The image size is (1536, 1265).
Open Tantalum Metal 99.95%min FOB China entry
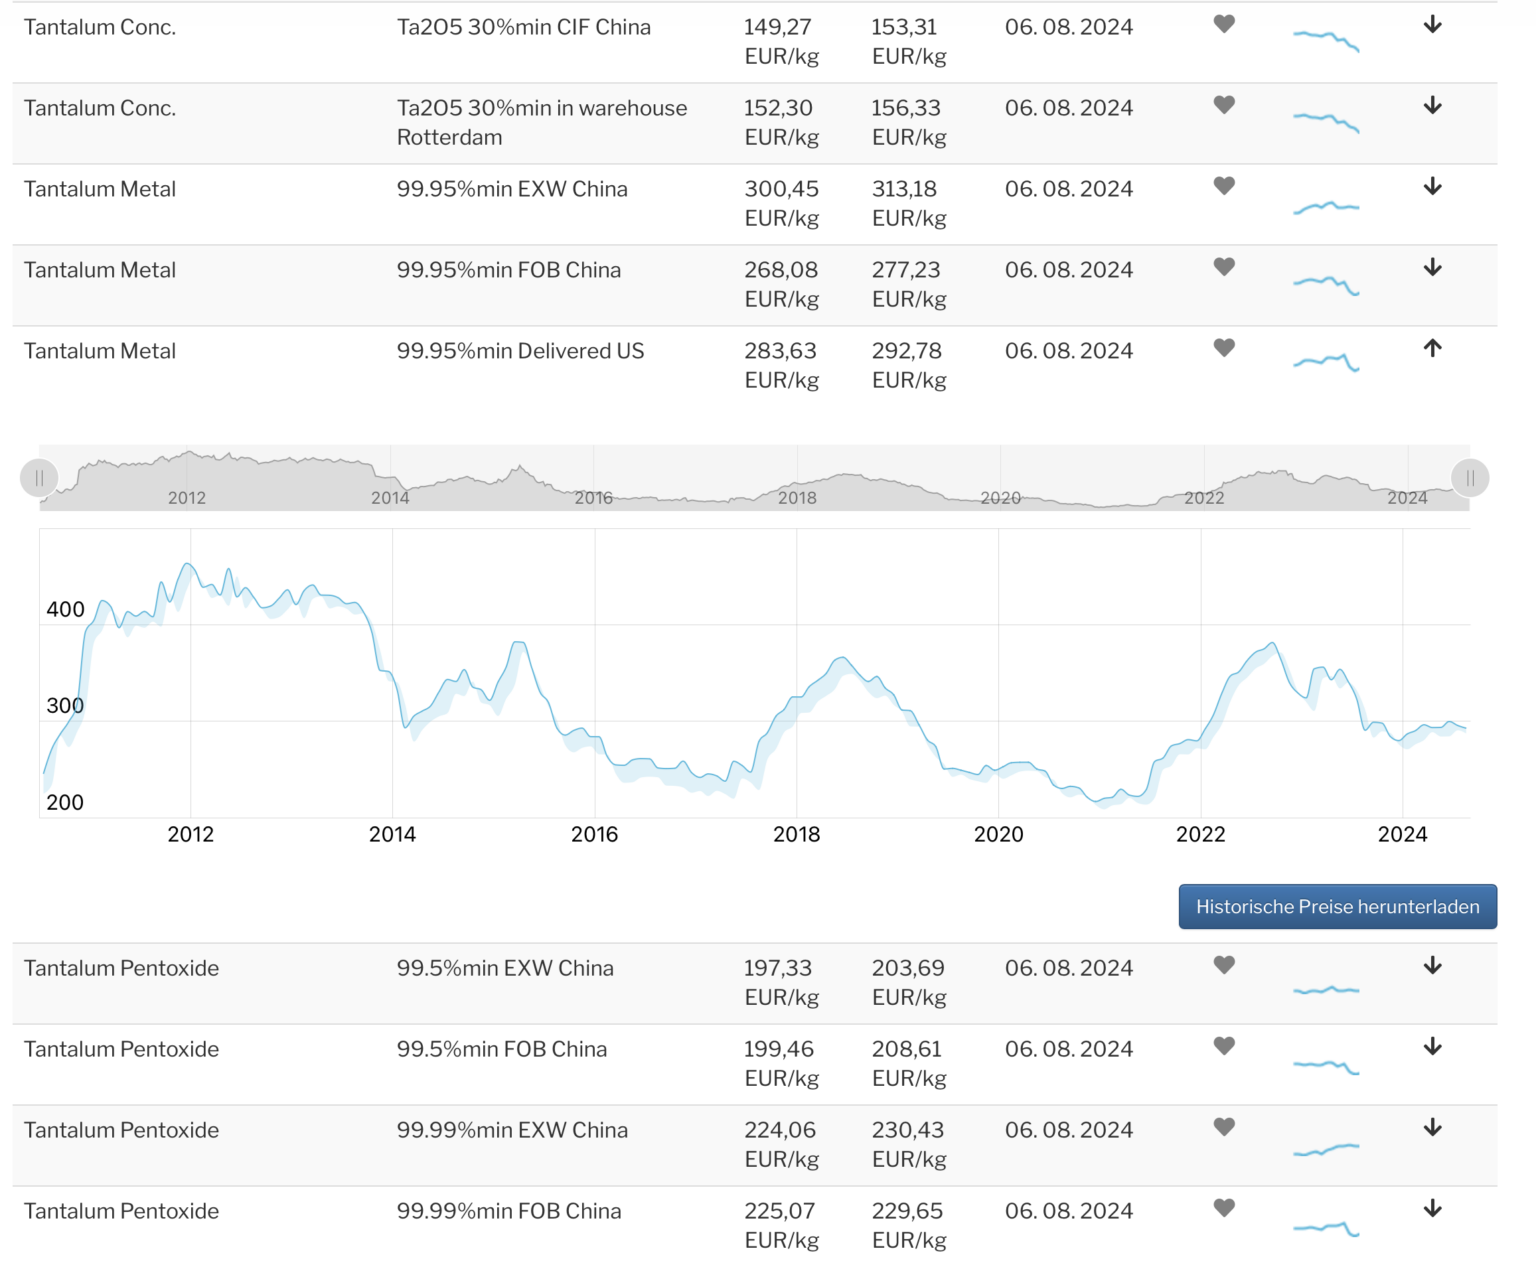pyautogui.click(x=99, y=270)
